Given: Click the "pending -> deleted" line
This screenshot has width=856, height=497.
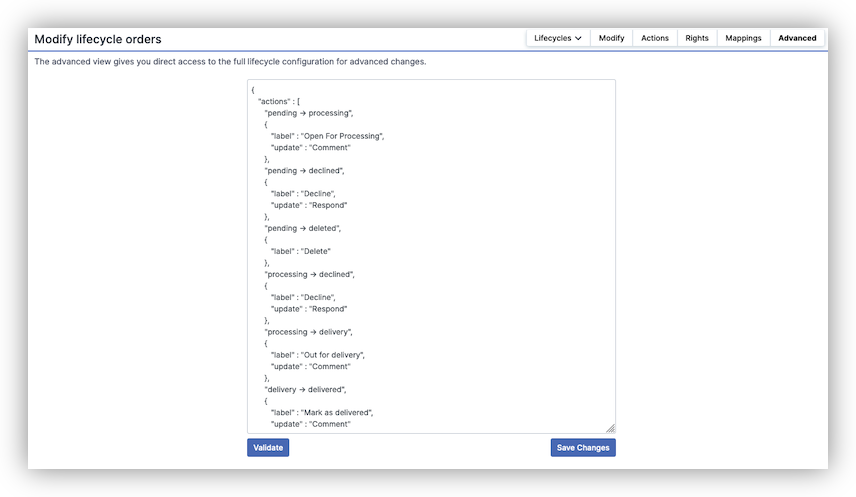Looking at the screenshot, I should click(303, 228).
